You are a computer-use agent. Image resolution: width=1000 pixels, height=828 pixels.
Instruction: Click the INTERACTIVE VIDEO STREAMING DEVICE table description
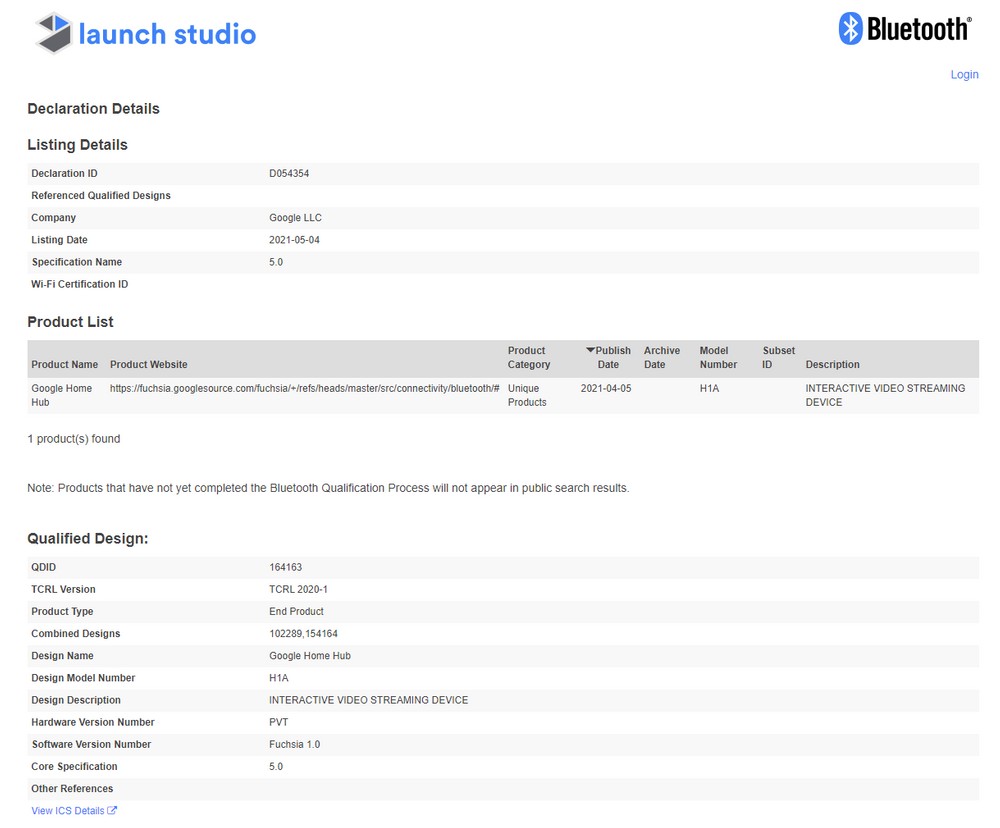click(x=885, y=395)
